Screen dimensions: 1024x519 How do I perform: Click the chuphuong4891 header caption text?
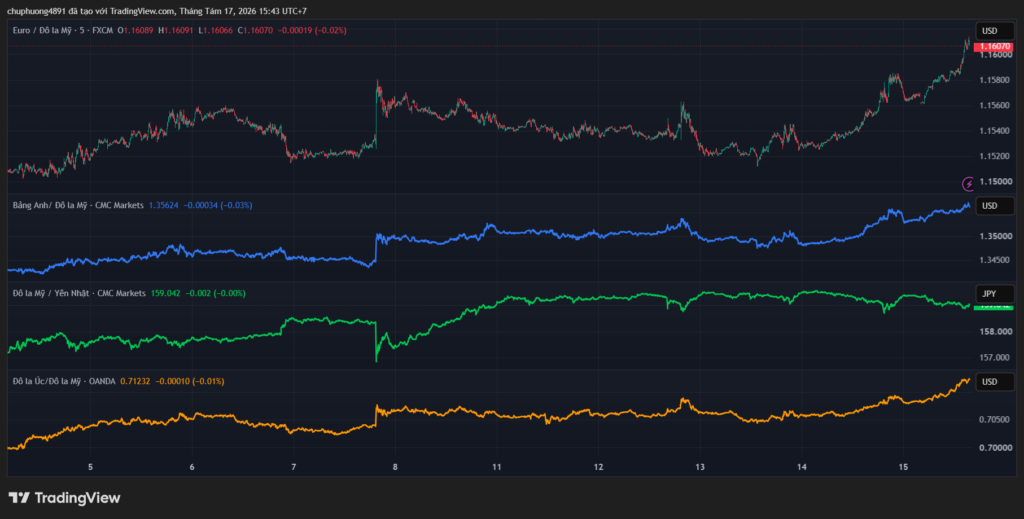pos(157,11)
